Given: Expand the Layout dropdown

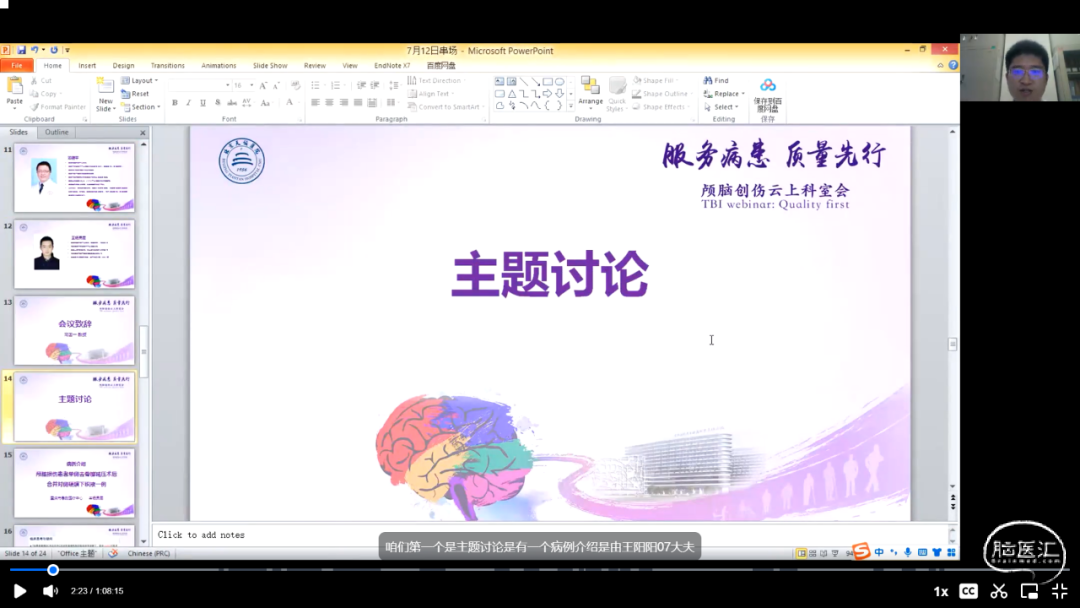Looking at the screenshot, I should (x=140, y=81).
